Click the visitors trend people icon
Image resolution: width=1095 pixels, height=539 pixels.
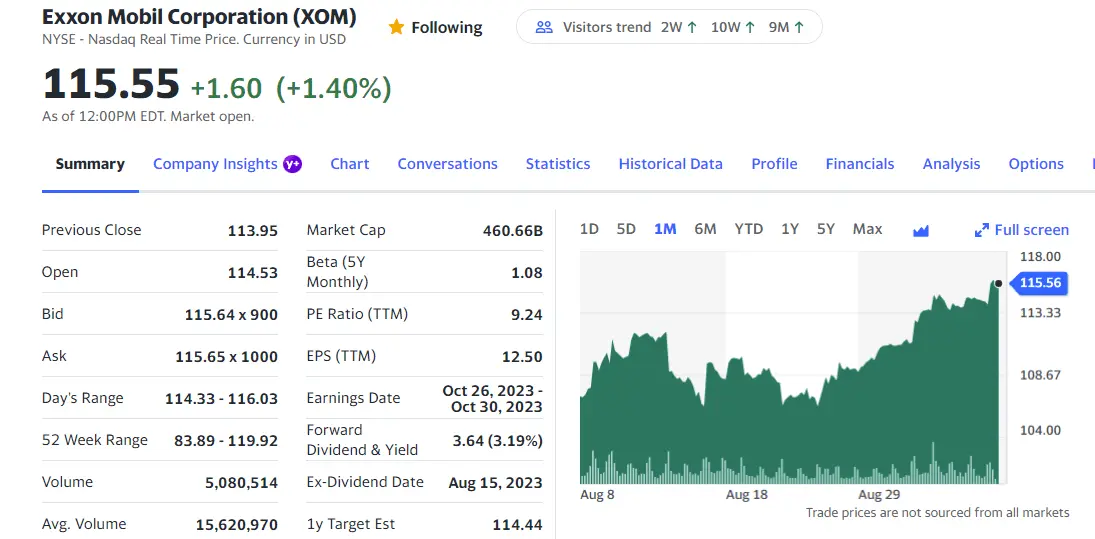544,27
